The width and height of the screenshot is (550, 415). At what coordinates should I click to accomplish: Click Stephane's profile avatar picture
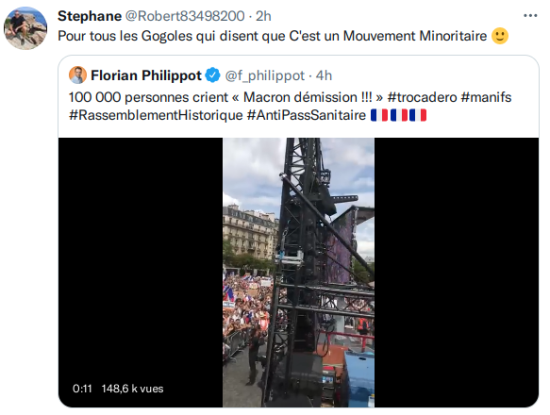coord(25,28)
